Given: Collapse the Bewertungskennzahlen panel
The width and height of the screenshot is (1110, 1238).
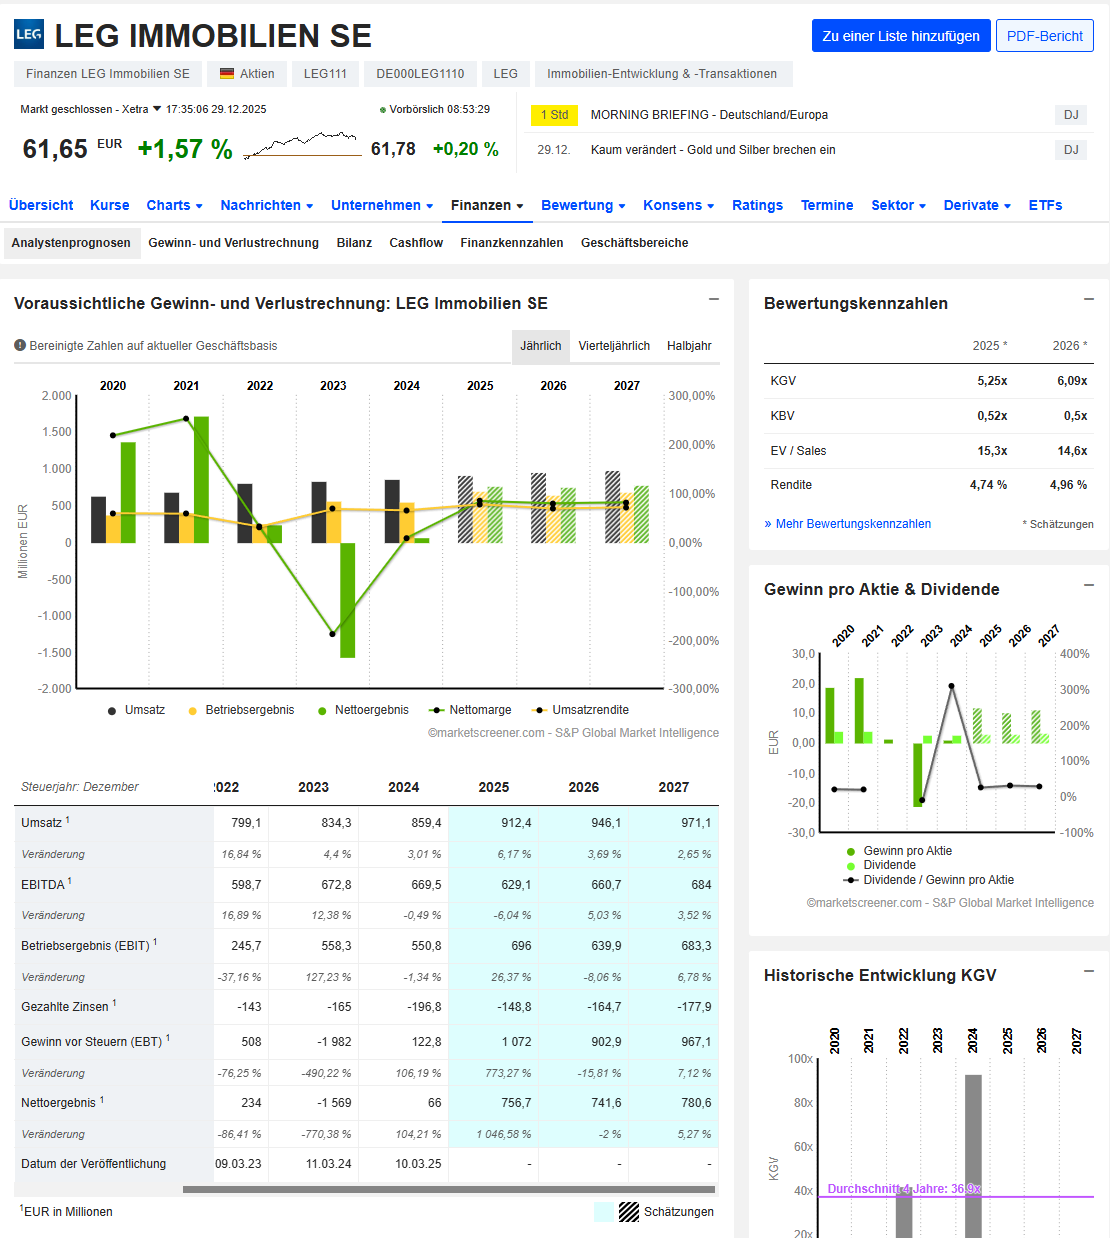Looking at the screenshot, I should [1089, 300].
